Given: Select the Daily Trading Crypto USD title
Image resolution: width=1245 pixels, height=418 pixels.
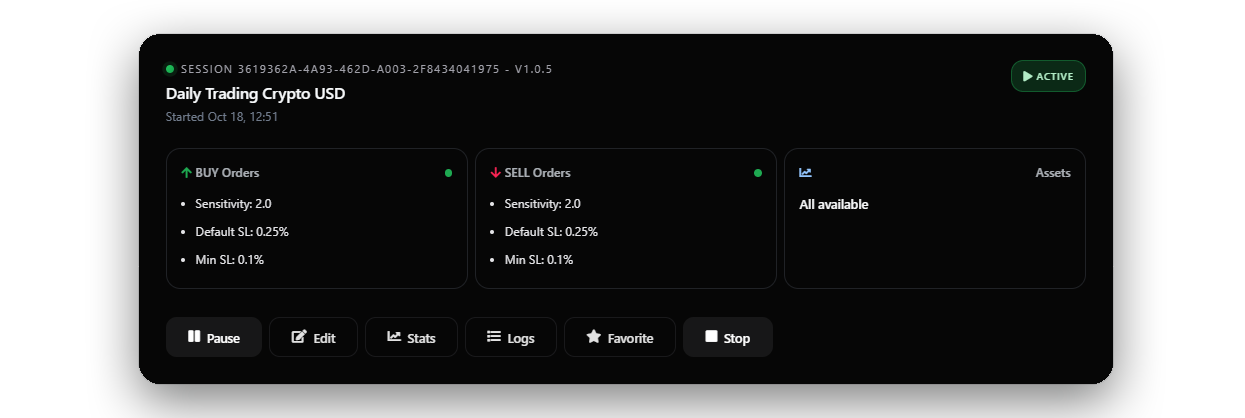Looking at the screenshot, I should 255,93.
